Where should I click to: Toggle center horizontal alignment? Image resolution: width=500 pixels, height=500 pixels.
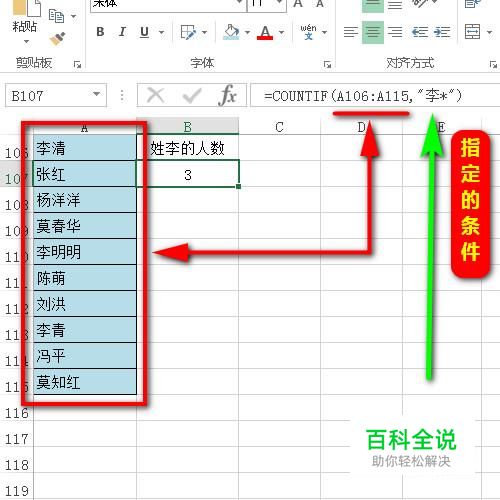pyautogui.click(x=373, y=32)
